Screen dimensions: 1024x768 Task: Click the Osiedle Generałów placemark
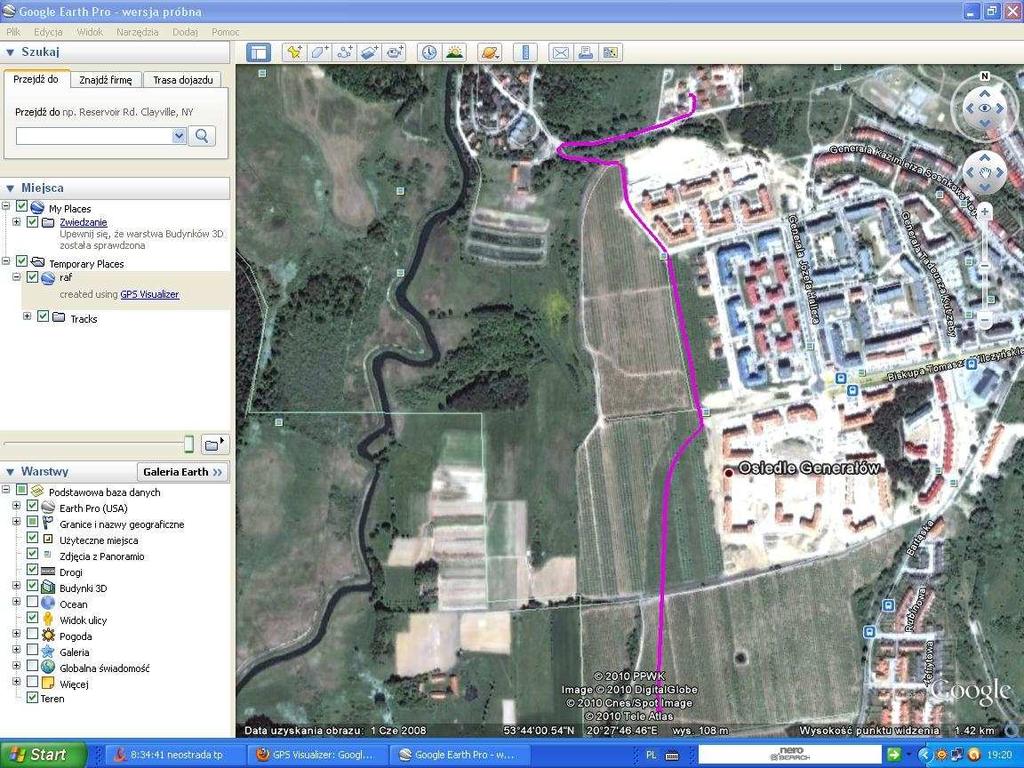click(x=728, y=472)
